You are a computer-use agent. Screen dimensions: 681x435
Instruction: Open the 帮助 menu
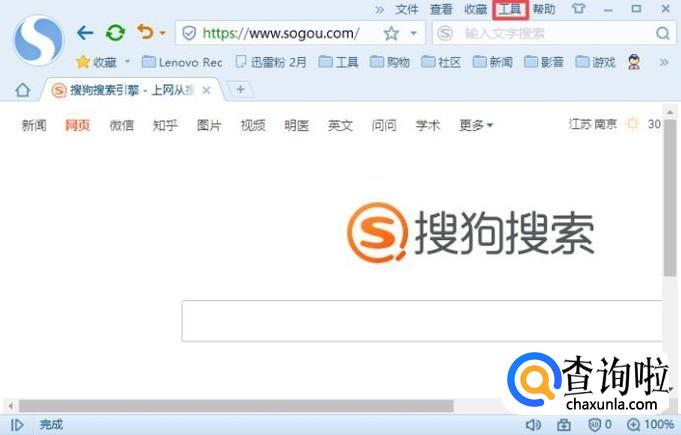tap(544, 9)
